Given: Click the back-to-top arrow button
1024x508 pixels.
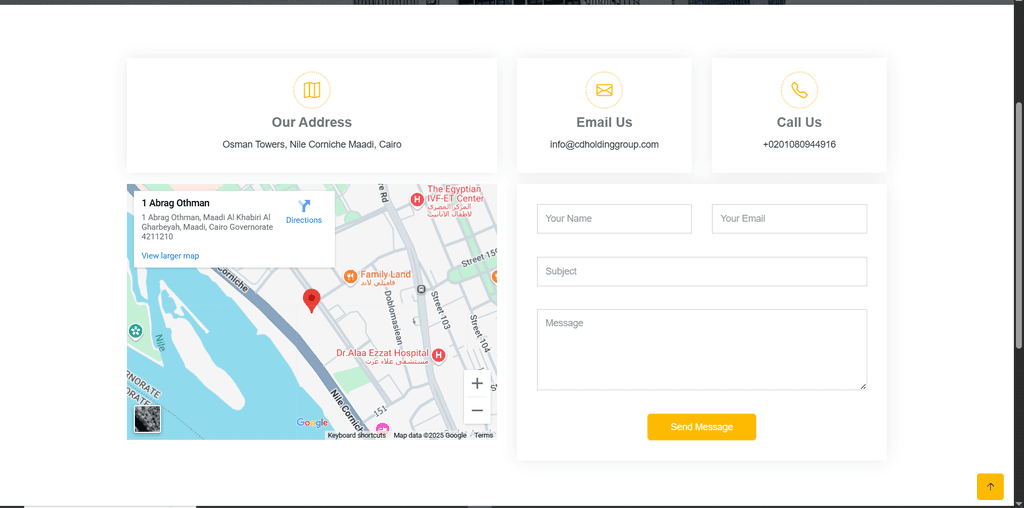Looking at the screenshot, I should 990,486.
